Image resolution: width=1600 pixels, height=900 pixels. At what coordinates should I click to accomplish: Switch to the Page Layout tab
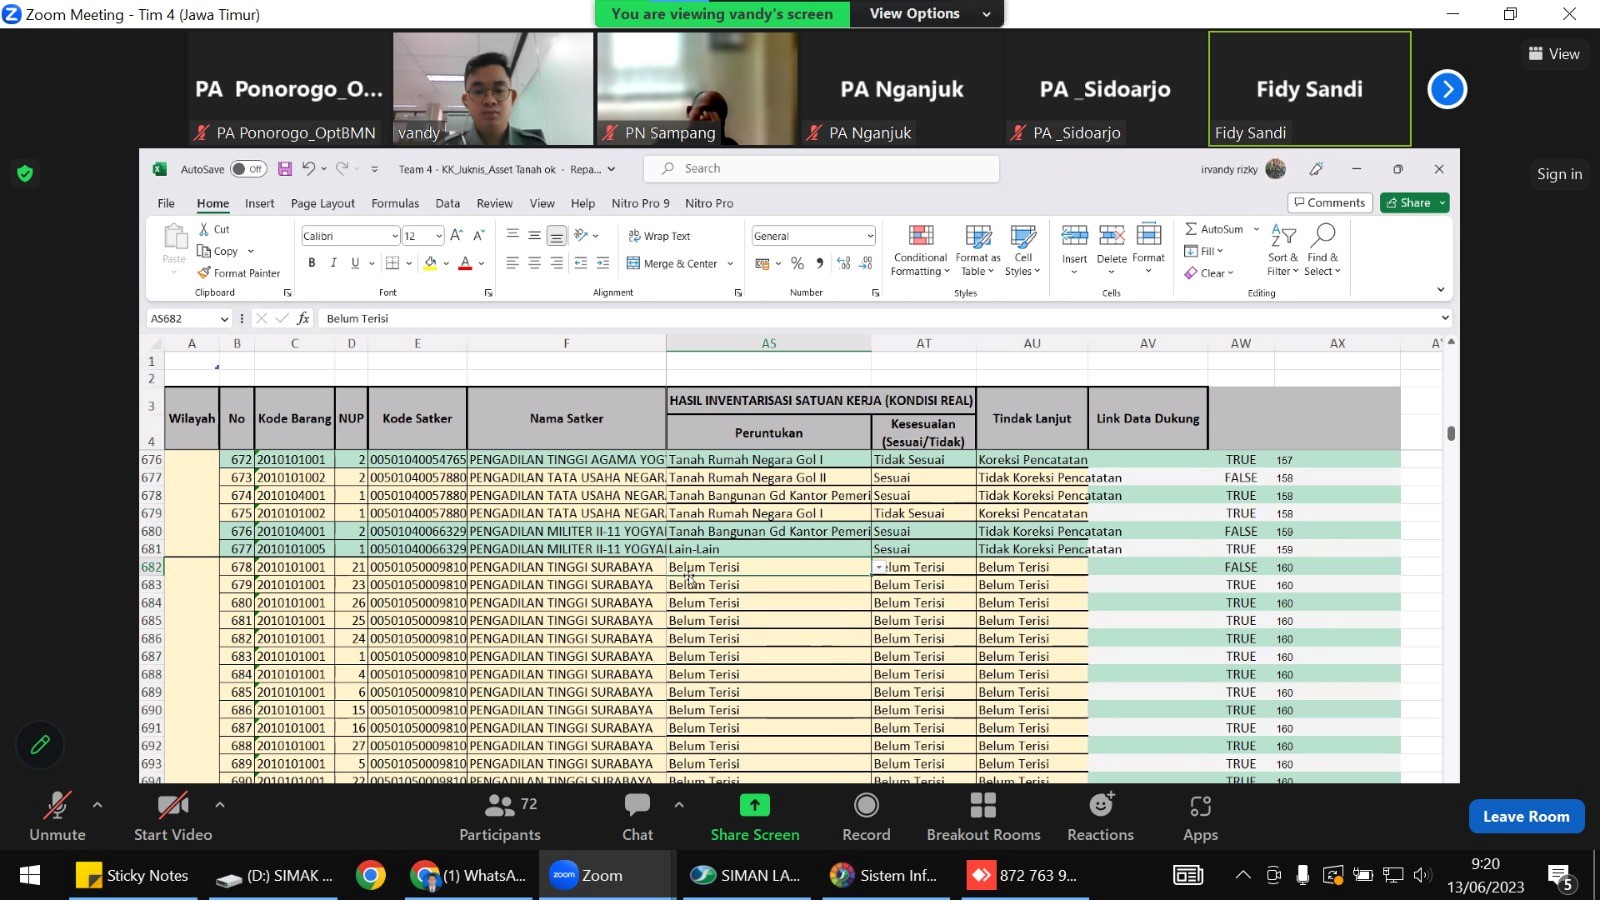(x=323, y=203)
